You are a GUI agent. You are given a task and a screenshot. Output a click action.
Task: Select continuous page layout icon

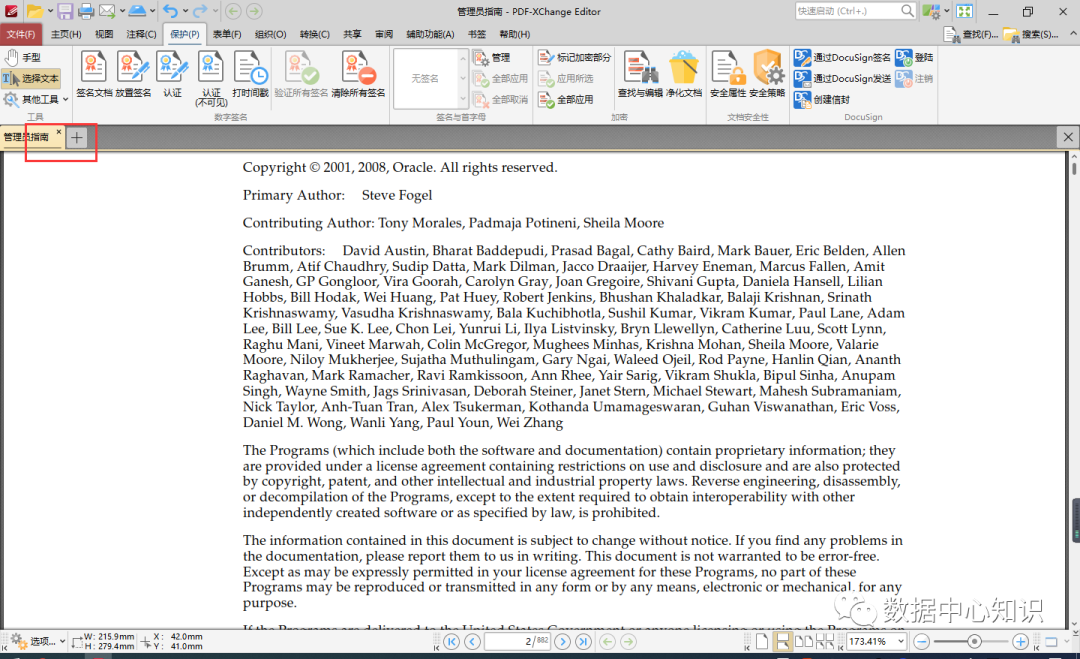[782, 642]
